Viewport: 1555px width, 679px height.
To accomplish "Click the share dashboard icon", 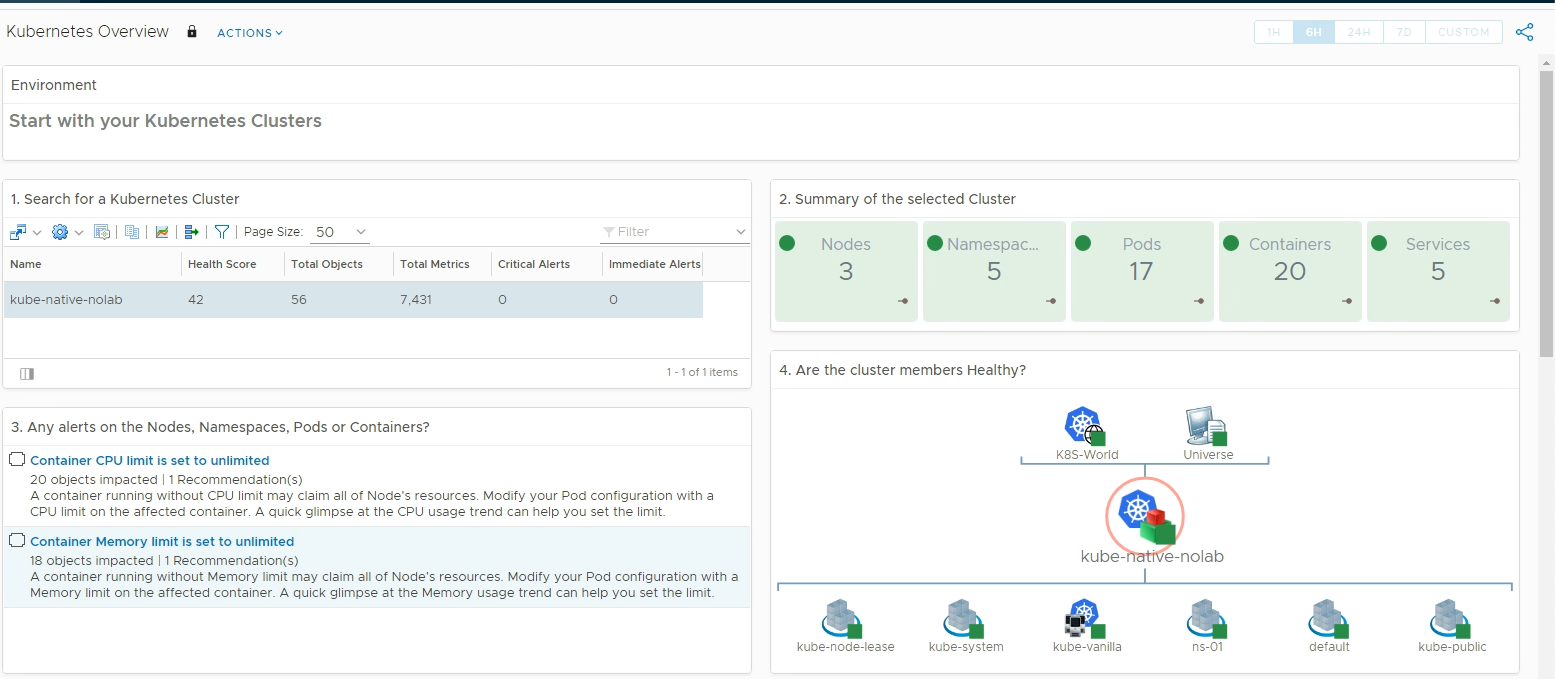I will [1524, 32].
